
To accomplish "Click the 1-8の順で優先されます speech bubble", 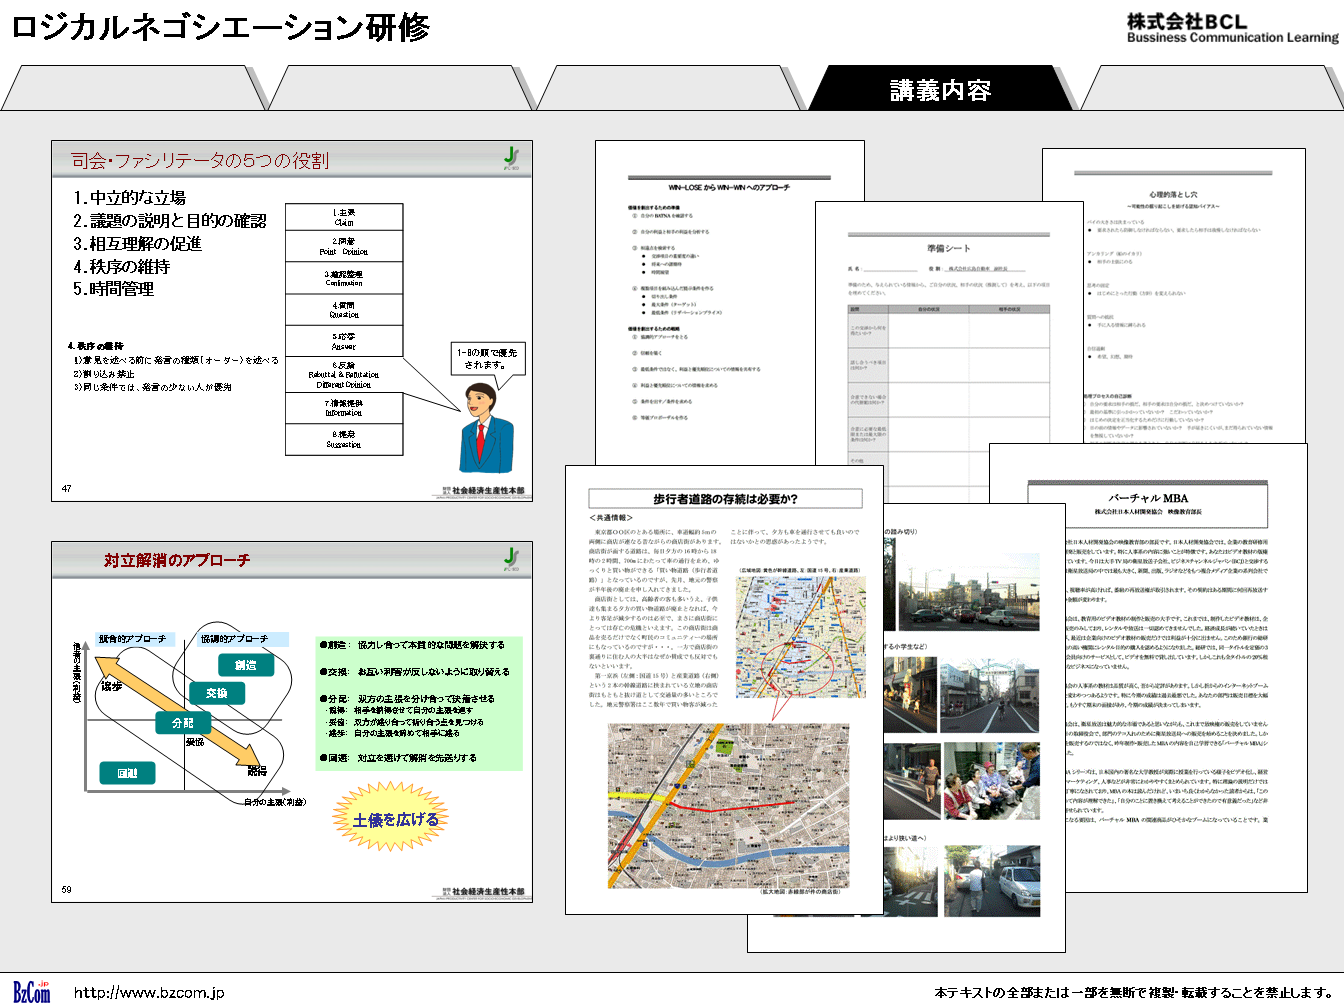I will coord(487,358).
